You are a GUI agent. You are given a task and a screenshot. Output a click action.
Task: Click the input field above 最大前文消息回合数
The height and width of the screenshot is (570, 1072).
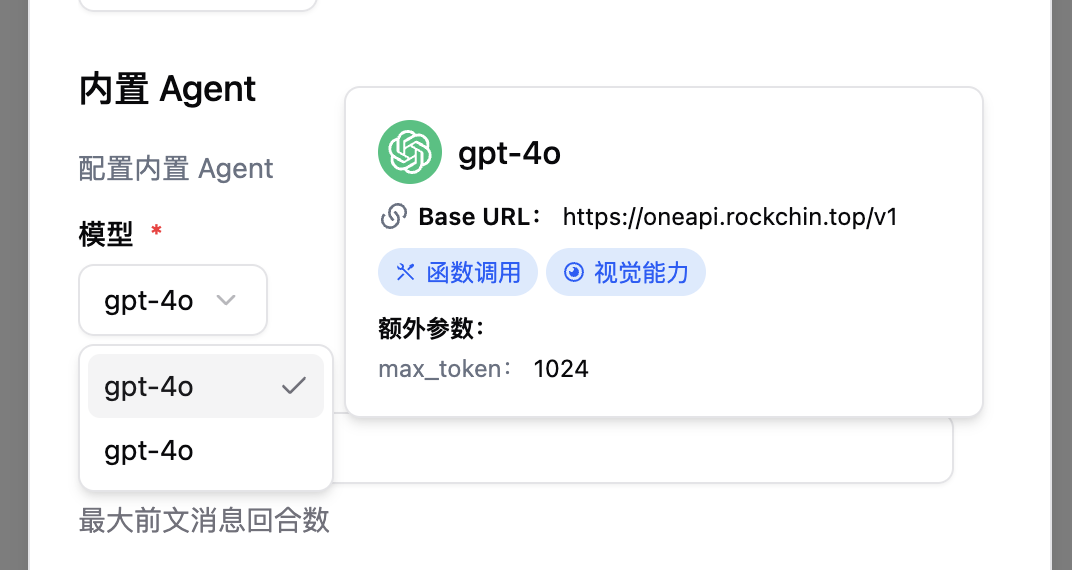[640, 451]
